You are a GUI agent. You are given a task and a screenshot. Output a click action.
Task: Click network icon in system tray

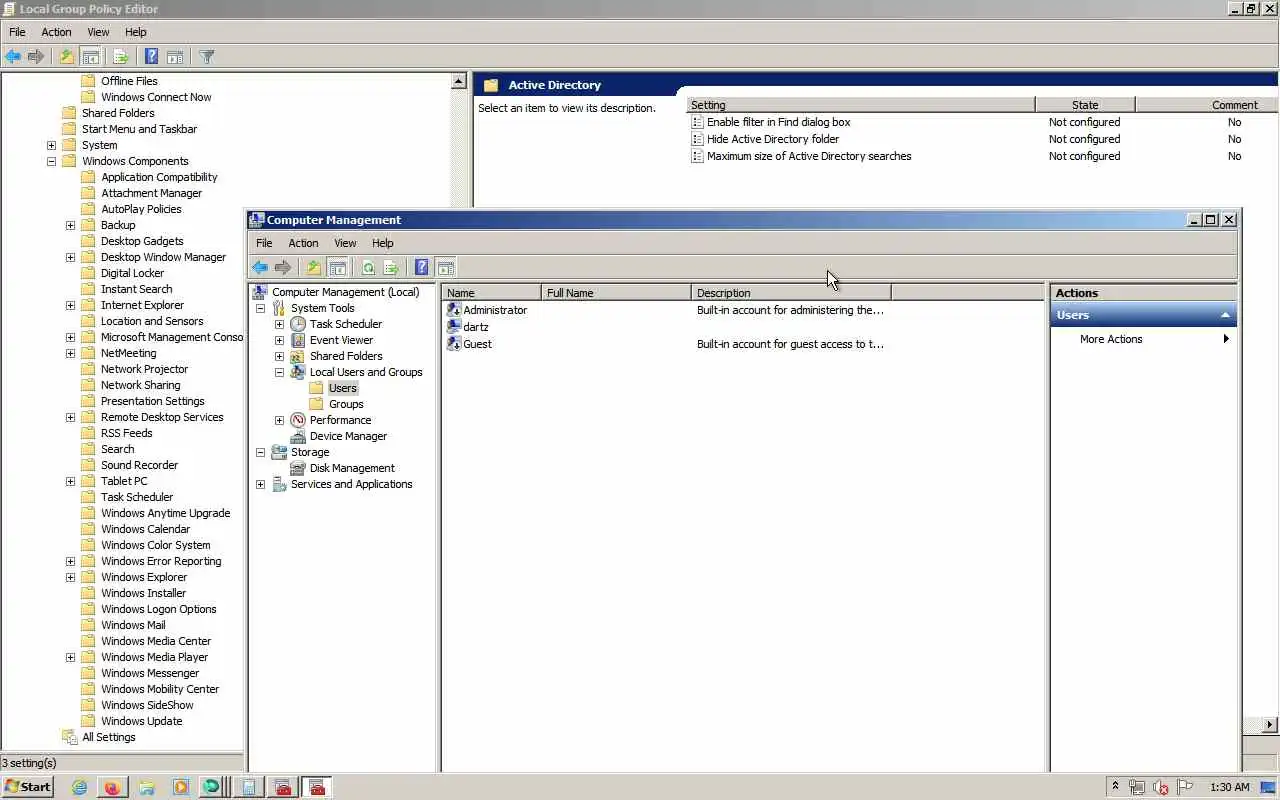[1137, 787]
